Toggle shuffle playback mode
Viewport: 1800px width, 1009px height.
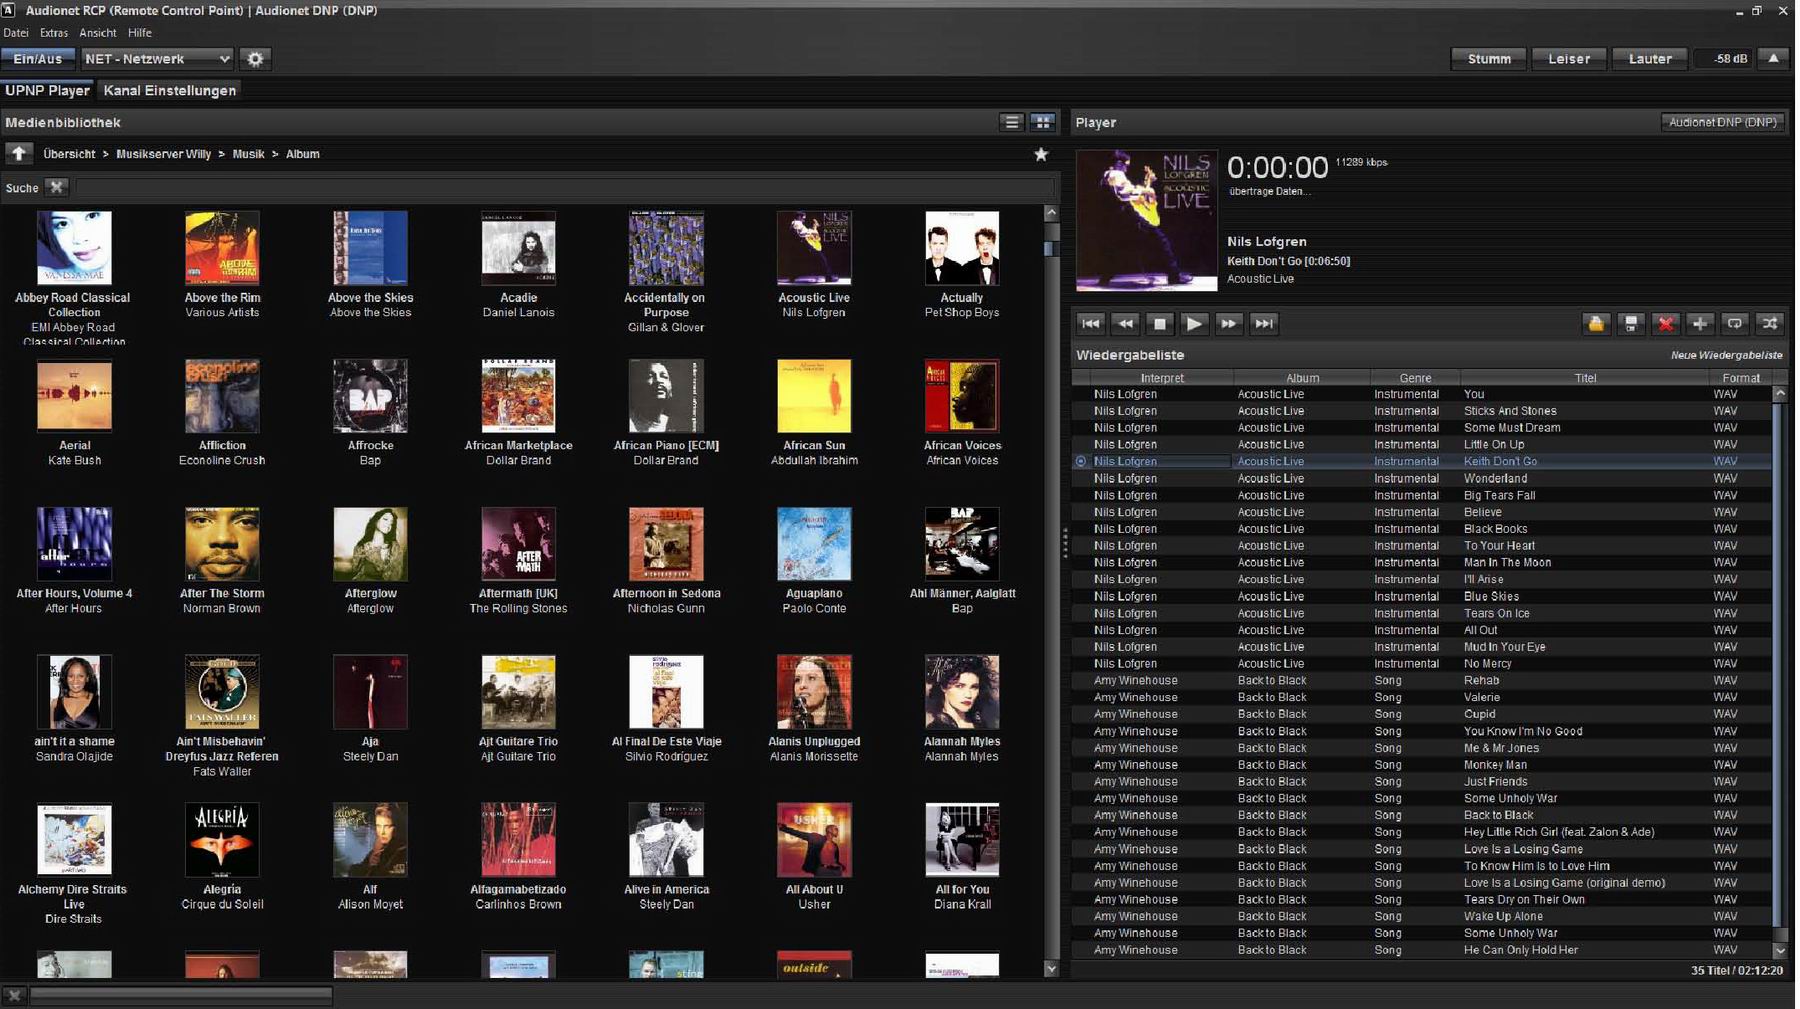(1770, 323)
